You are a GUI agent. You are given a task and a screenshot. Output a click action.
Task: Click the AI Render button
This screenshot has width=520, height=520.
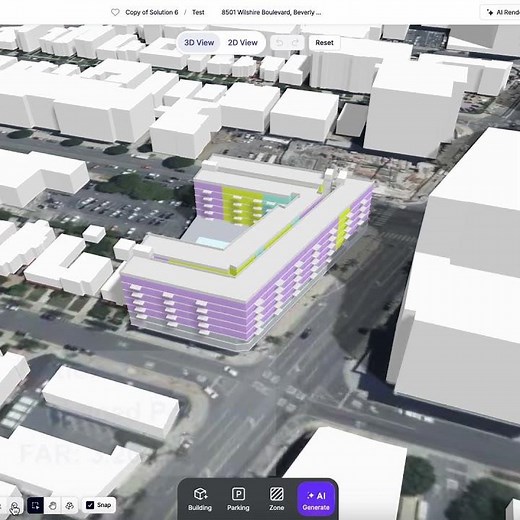[x=501, y=13]
